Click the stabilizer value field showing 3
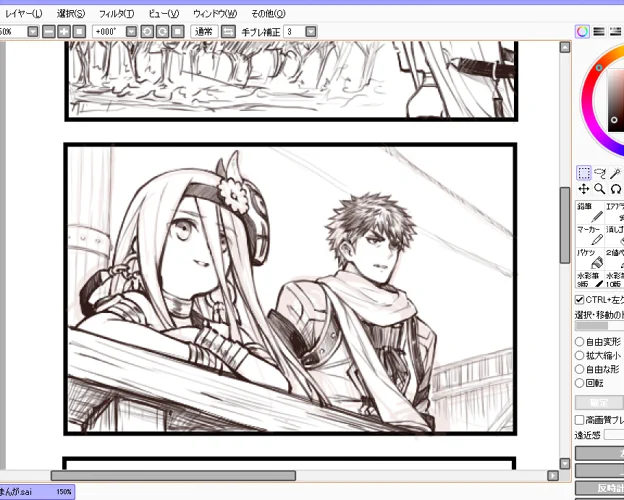Viewport: 624px width, 500px height. pyautogui.click(x=294, y=31)
